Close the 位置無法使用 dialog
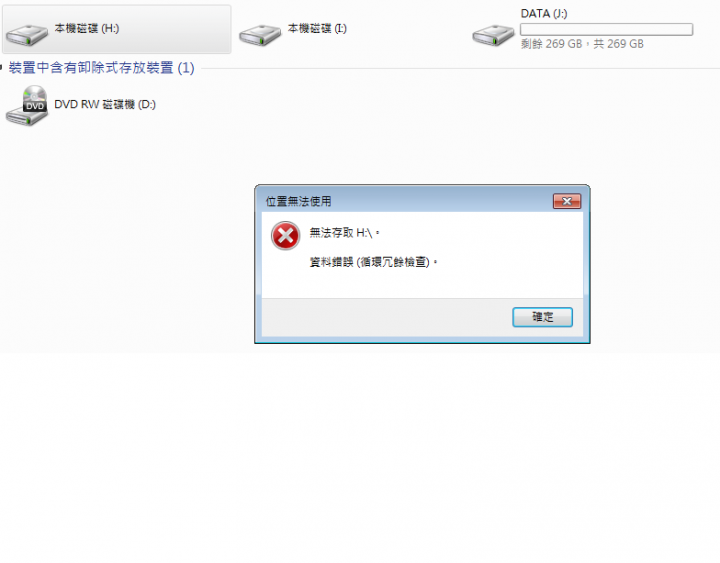 point(567,201)
